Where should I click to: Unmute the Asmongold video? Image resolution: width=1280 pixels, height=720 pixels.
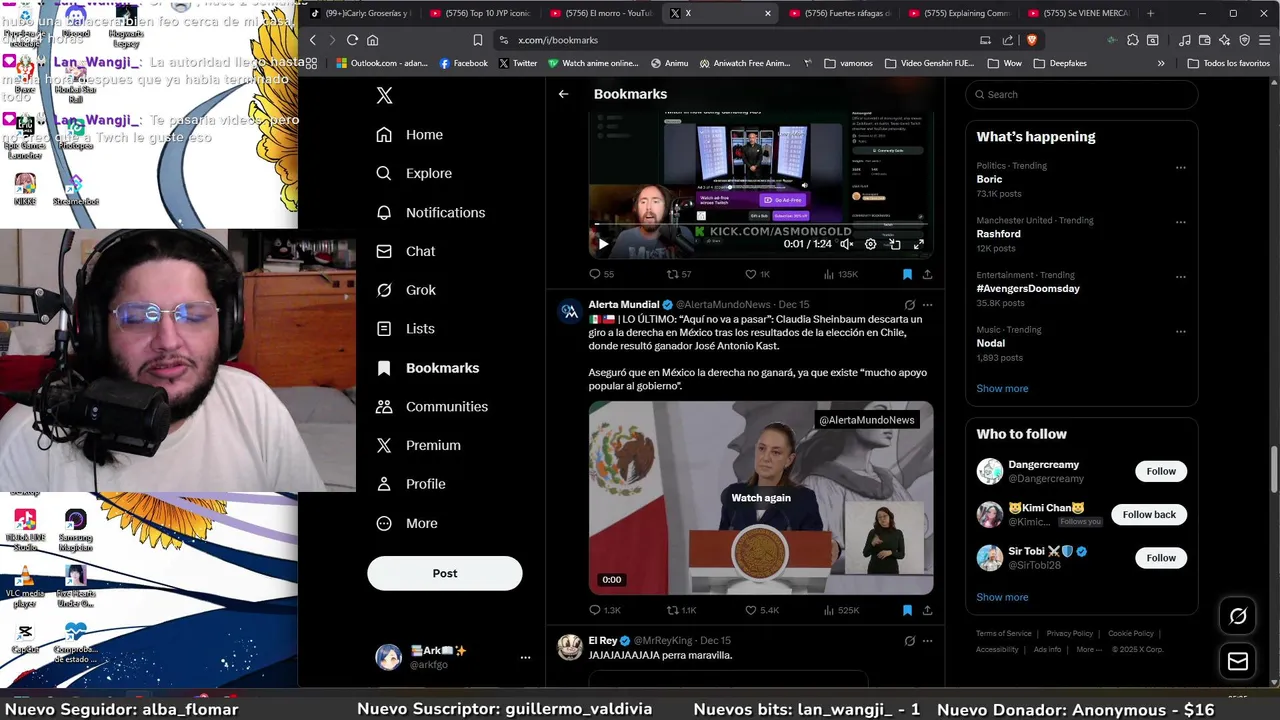coord(846,244)
